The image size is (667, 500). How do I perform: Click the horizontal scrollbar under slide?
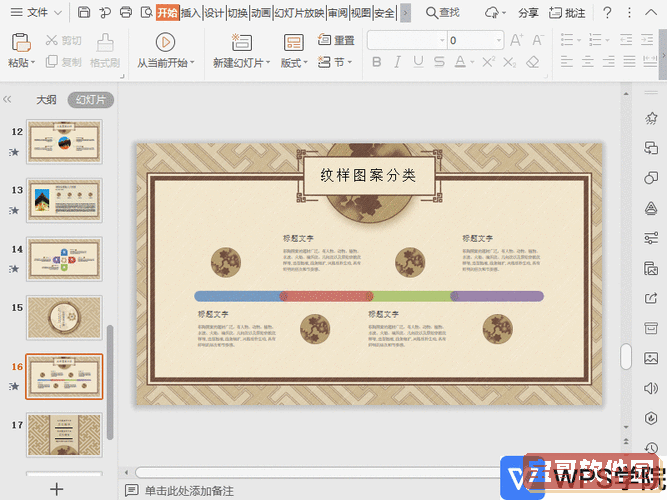[x=317, y=472]
